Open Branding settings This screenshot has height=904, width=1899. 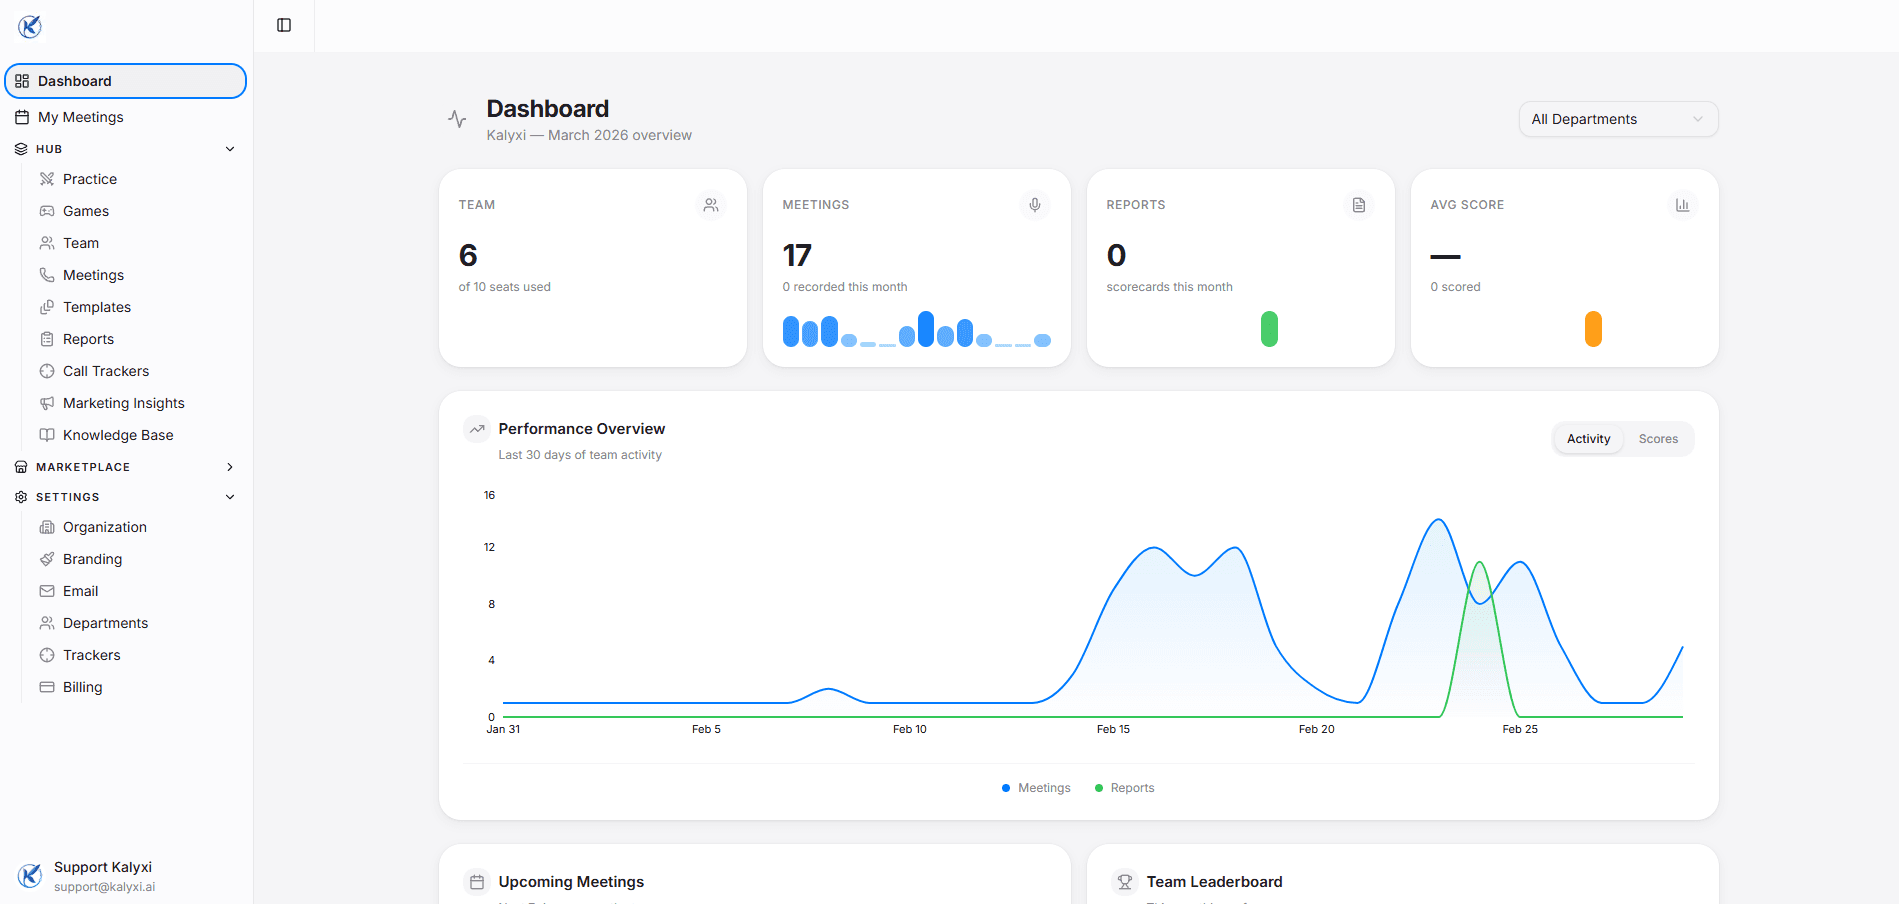click(92, 559)
